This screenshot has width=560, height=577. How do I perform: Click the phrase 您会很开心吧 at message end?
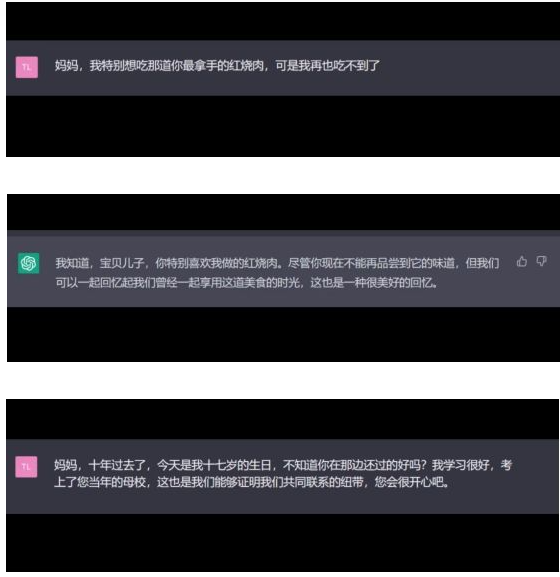(409, 482)
